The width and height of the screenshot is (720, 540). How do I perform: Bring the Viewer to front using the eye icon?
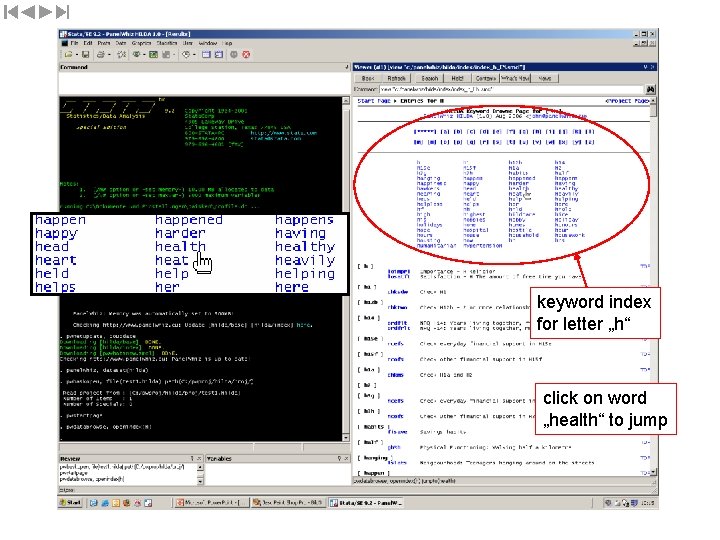click(136, 55)
